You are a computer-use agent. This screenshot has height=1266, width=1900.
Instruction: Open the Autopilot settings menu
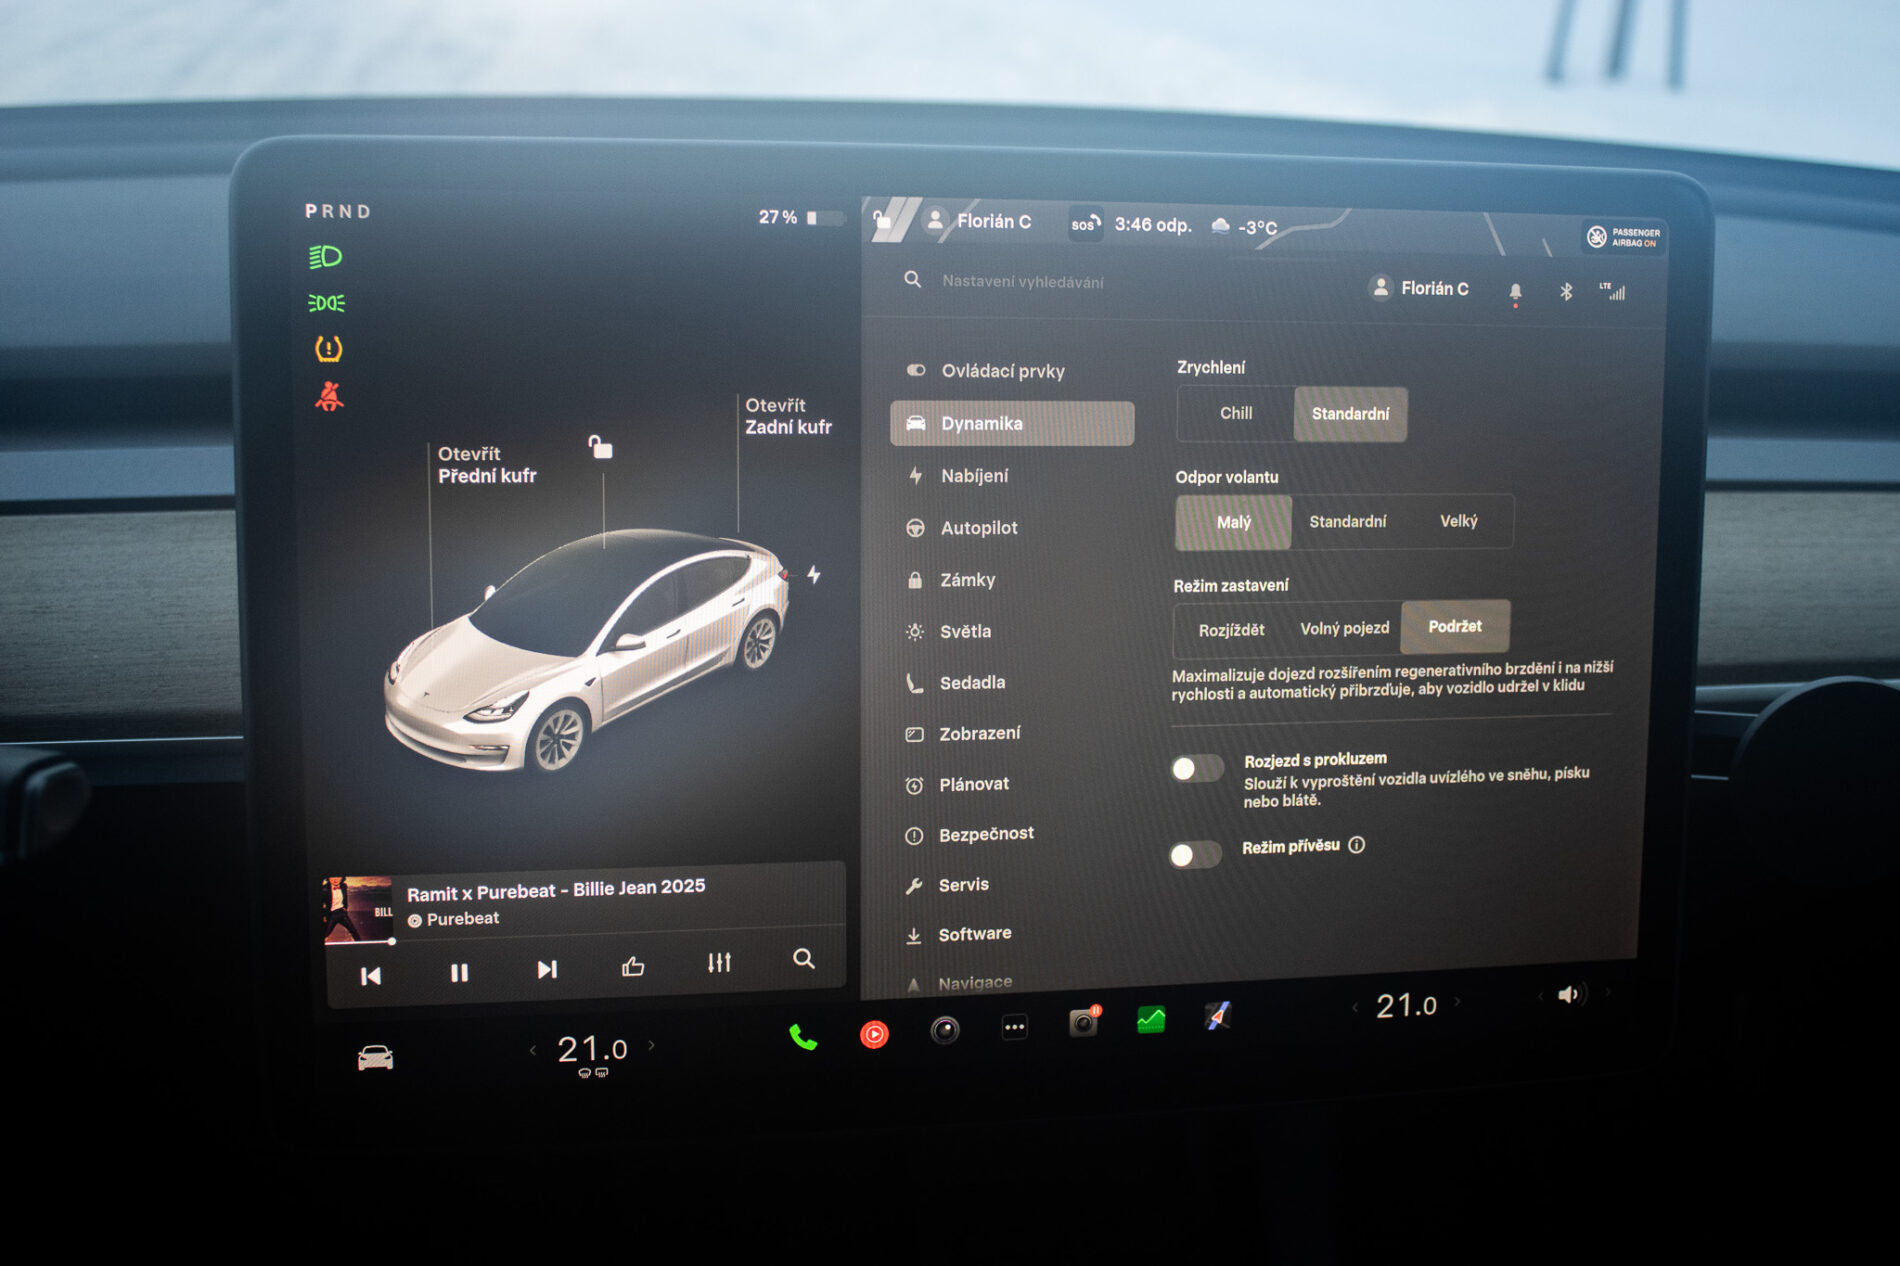coord(978,528)
